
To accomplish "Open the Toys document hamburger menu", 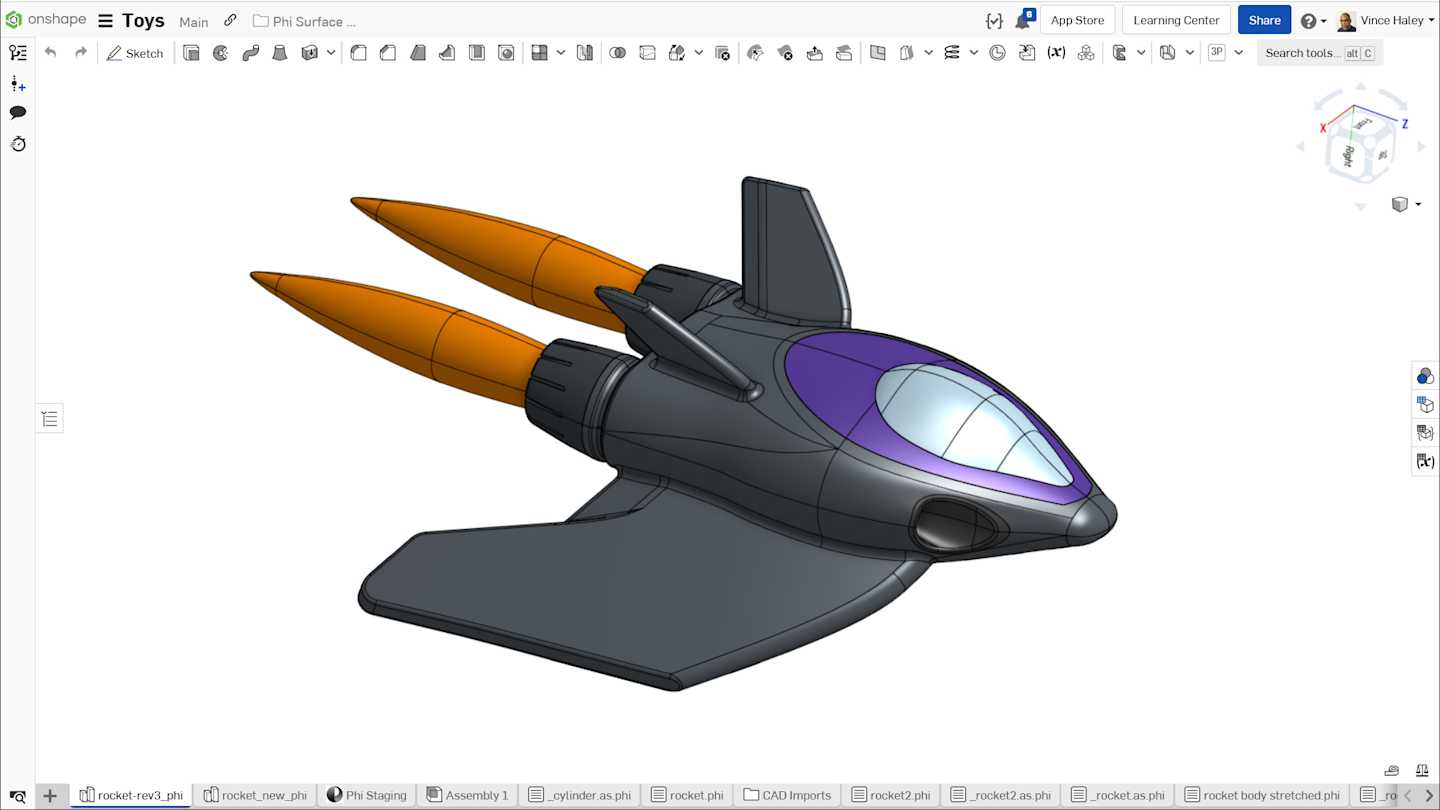I will (x=104, y=19).
